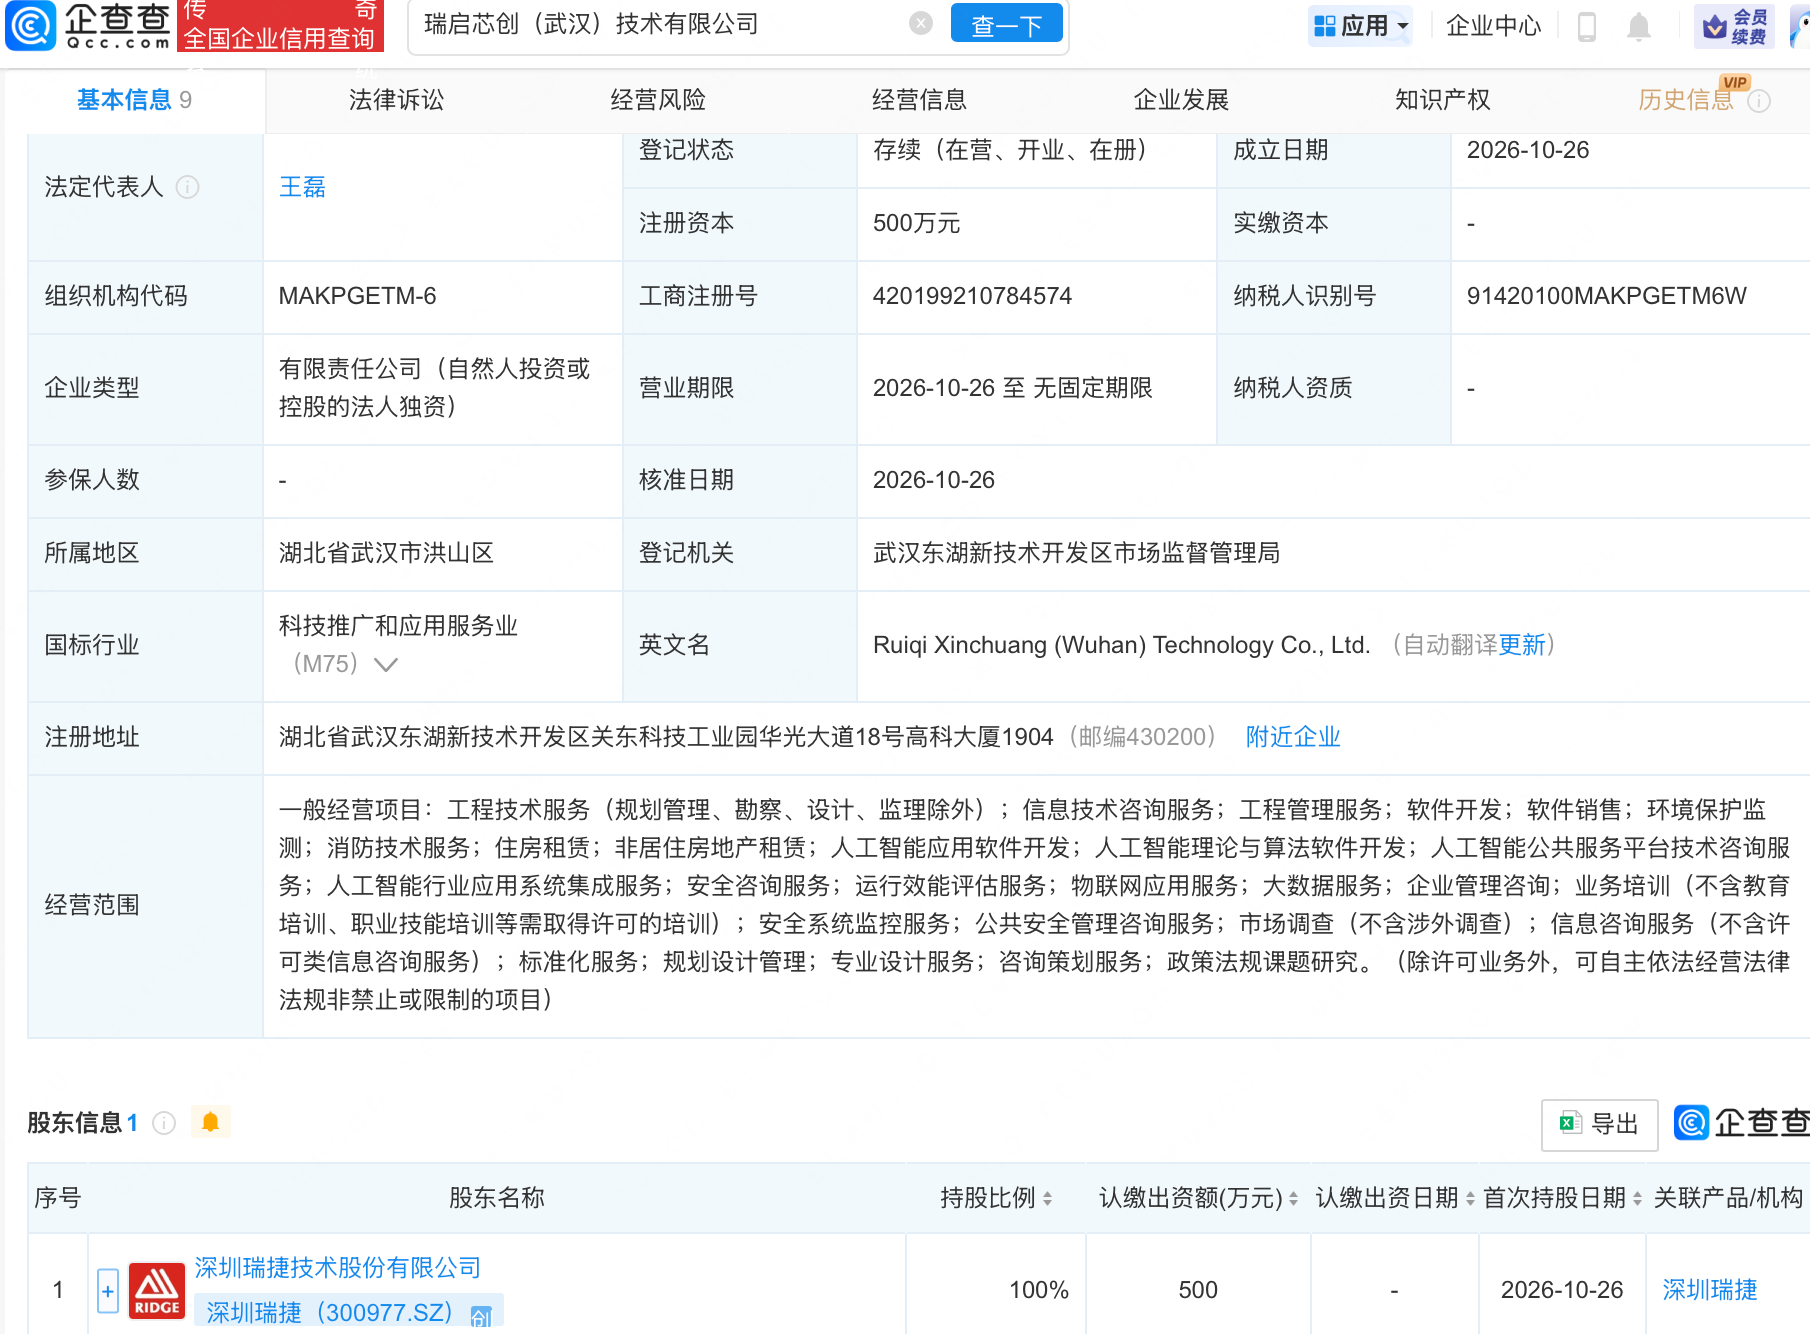Switch to the 知识产权 tab
The height and width of the screenshot is (1334, 1810).
pos(1443,100)
